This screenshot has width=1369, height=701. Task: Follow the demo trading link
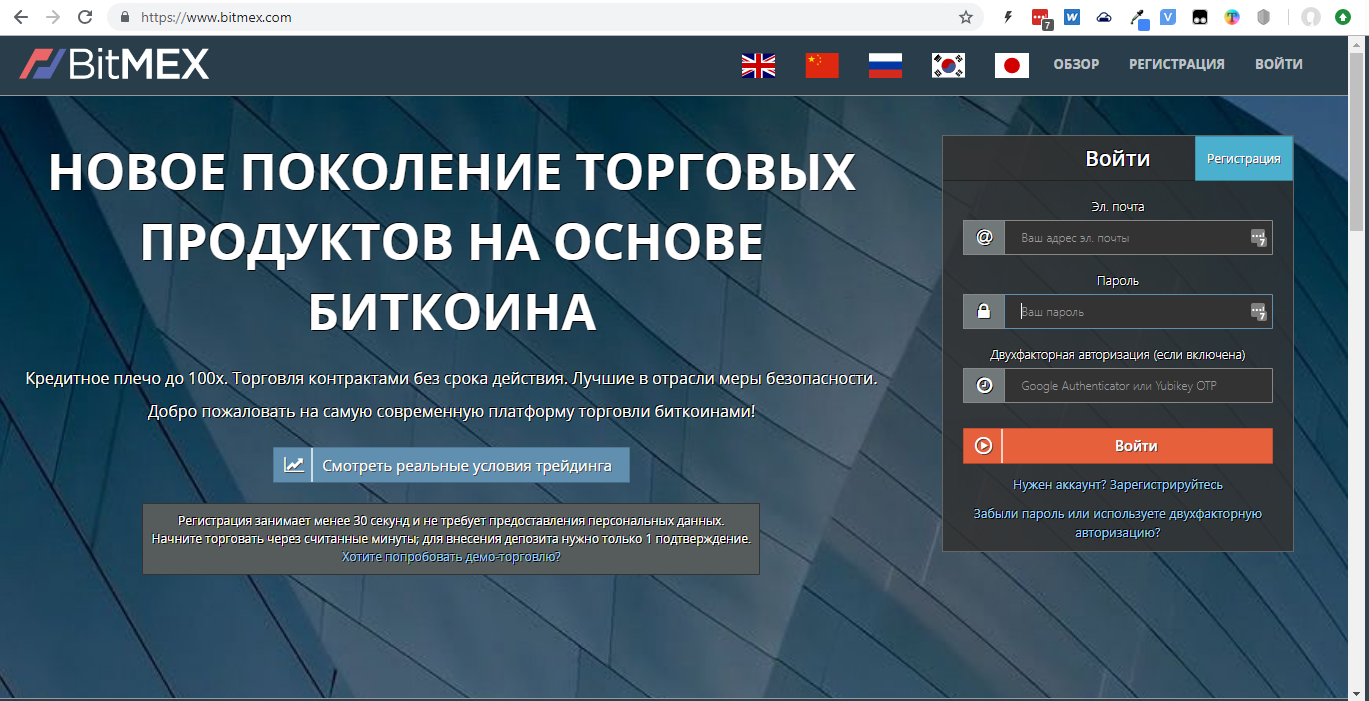450,557
